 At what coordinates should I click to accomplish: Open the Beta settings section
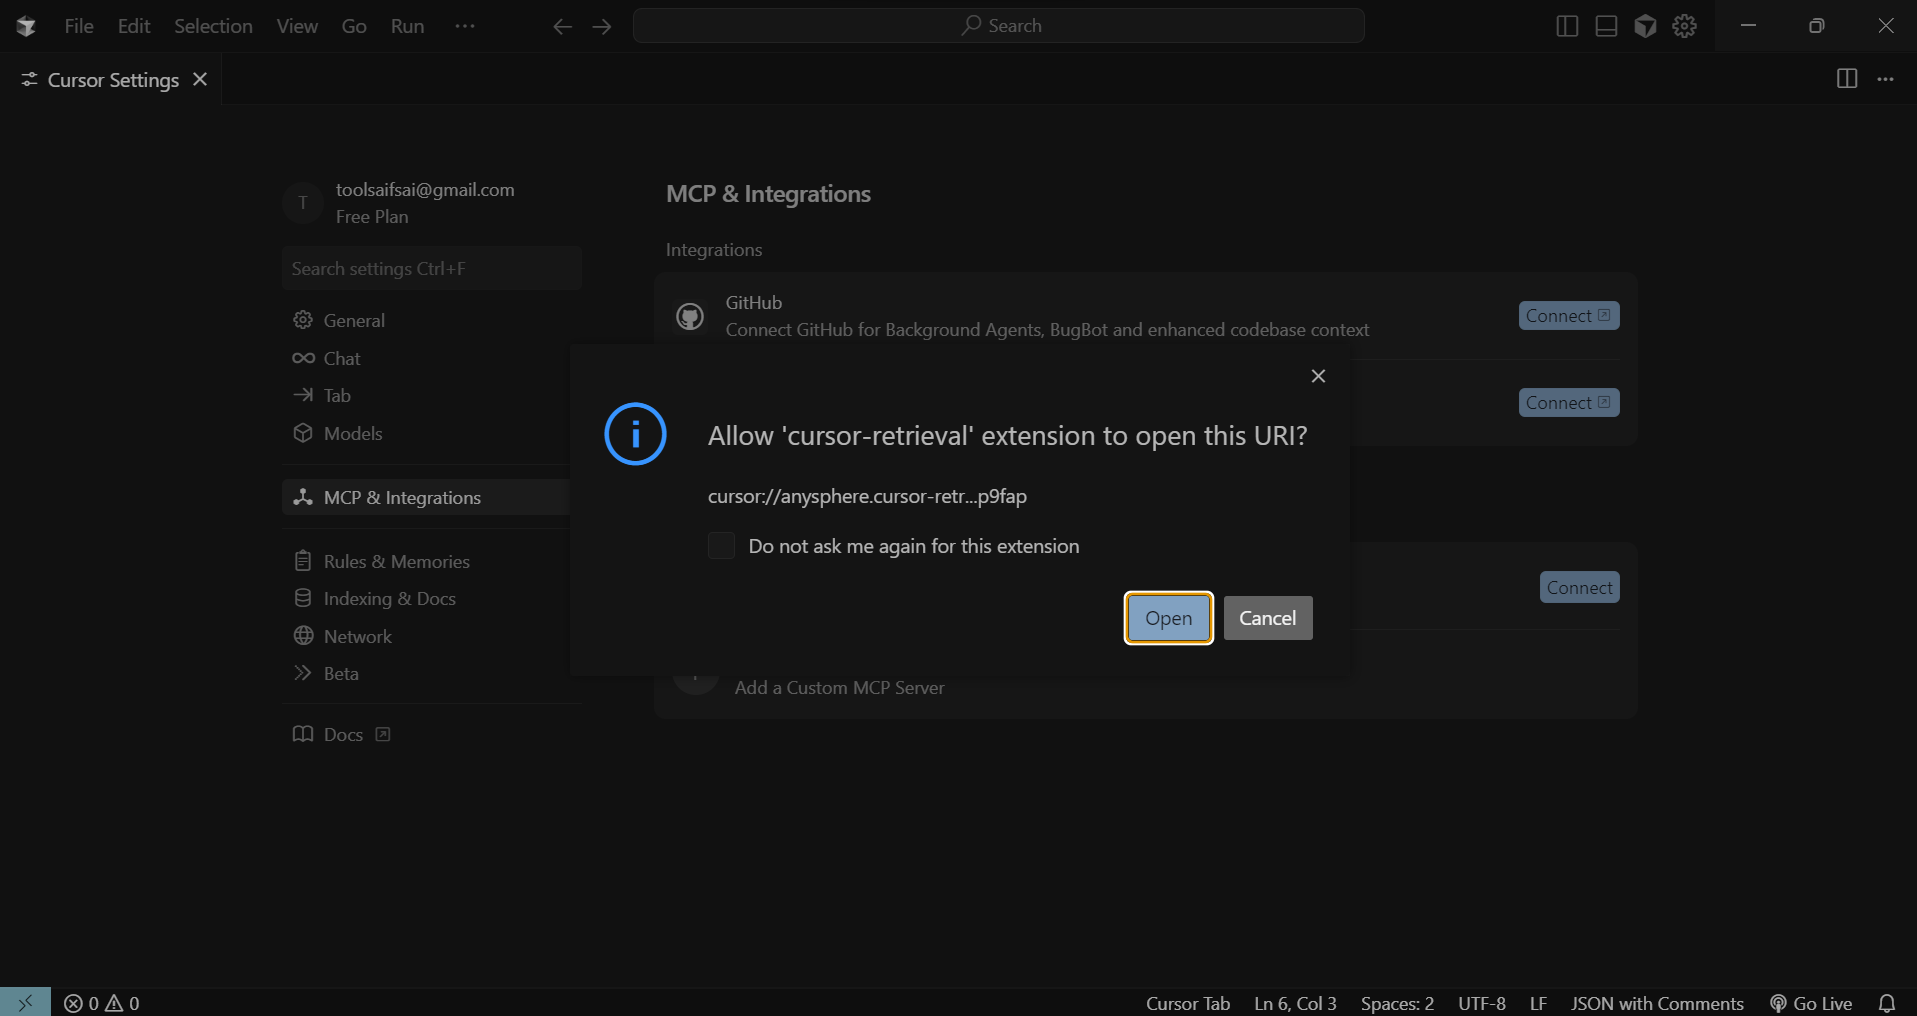click(341, 673)
